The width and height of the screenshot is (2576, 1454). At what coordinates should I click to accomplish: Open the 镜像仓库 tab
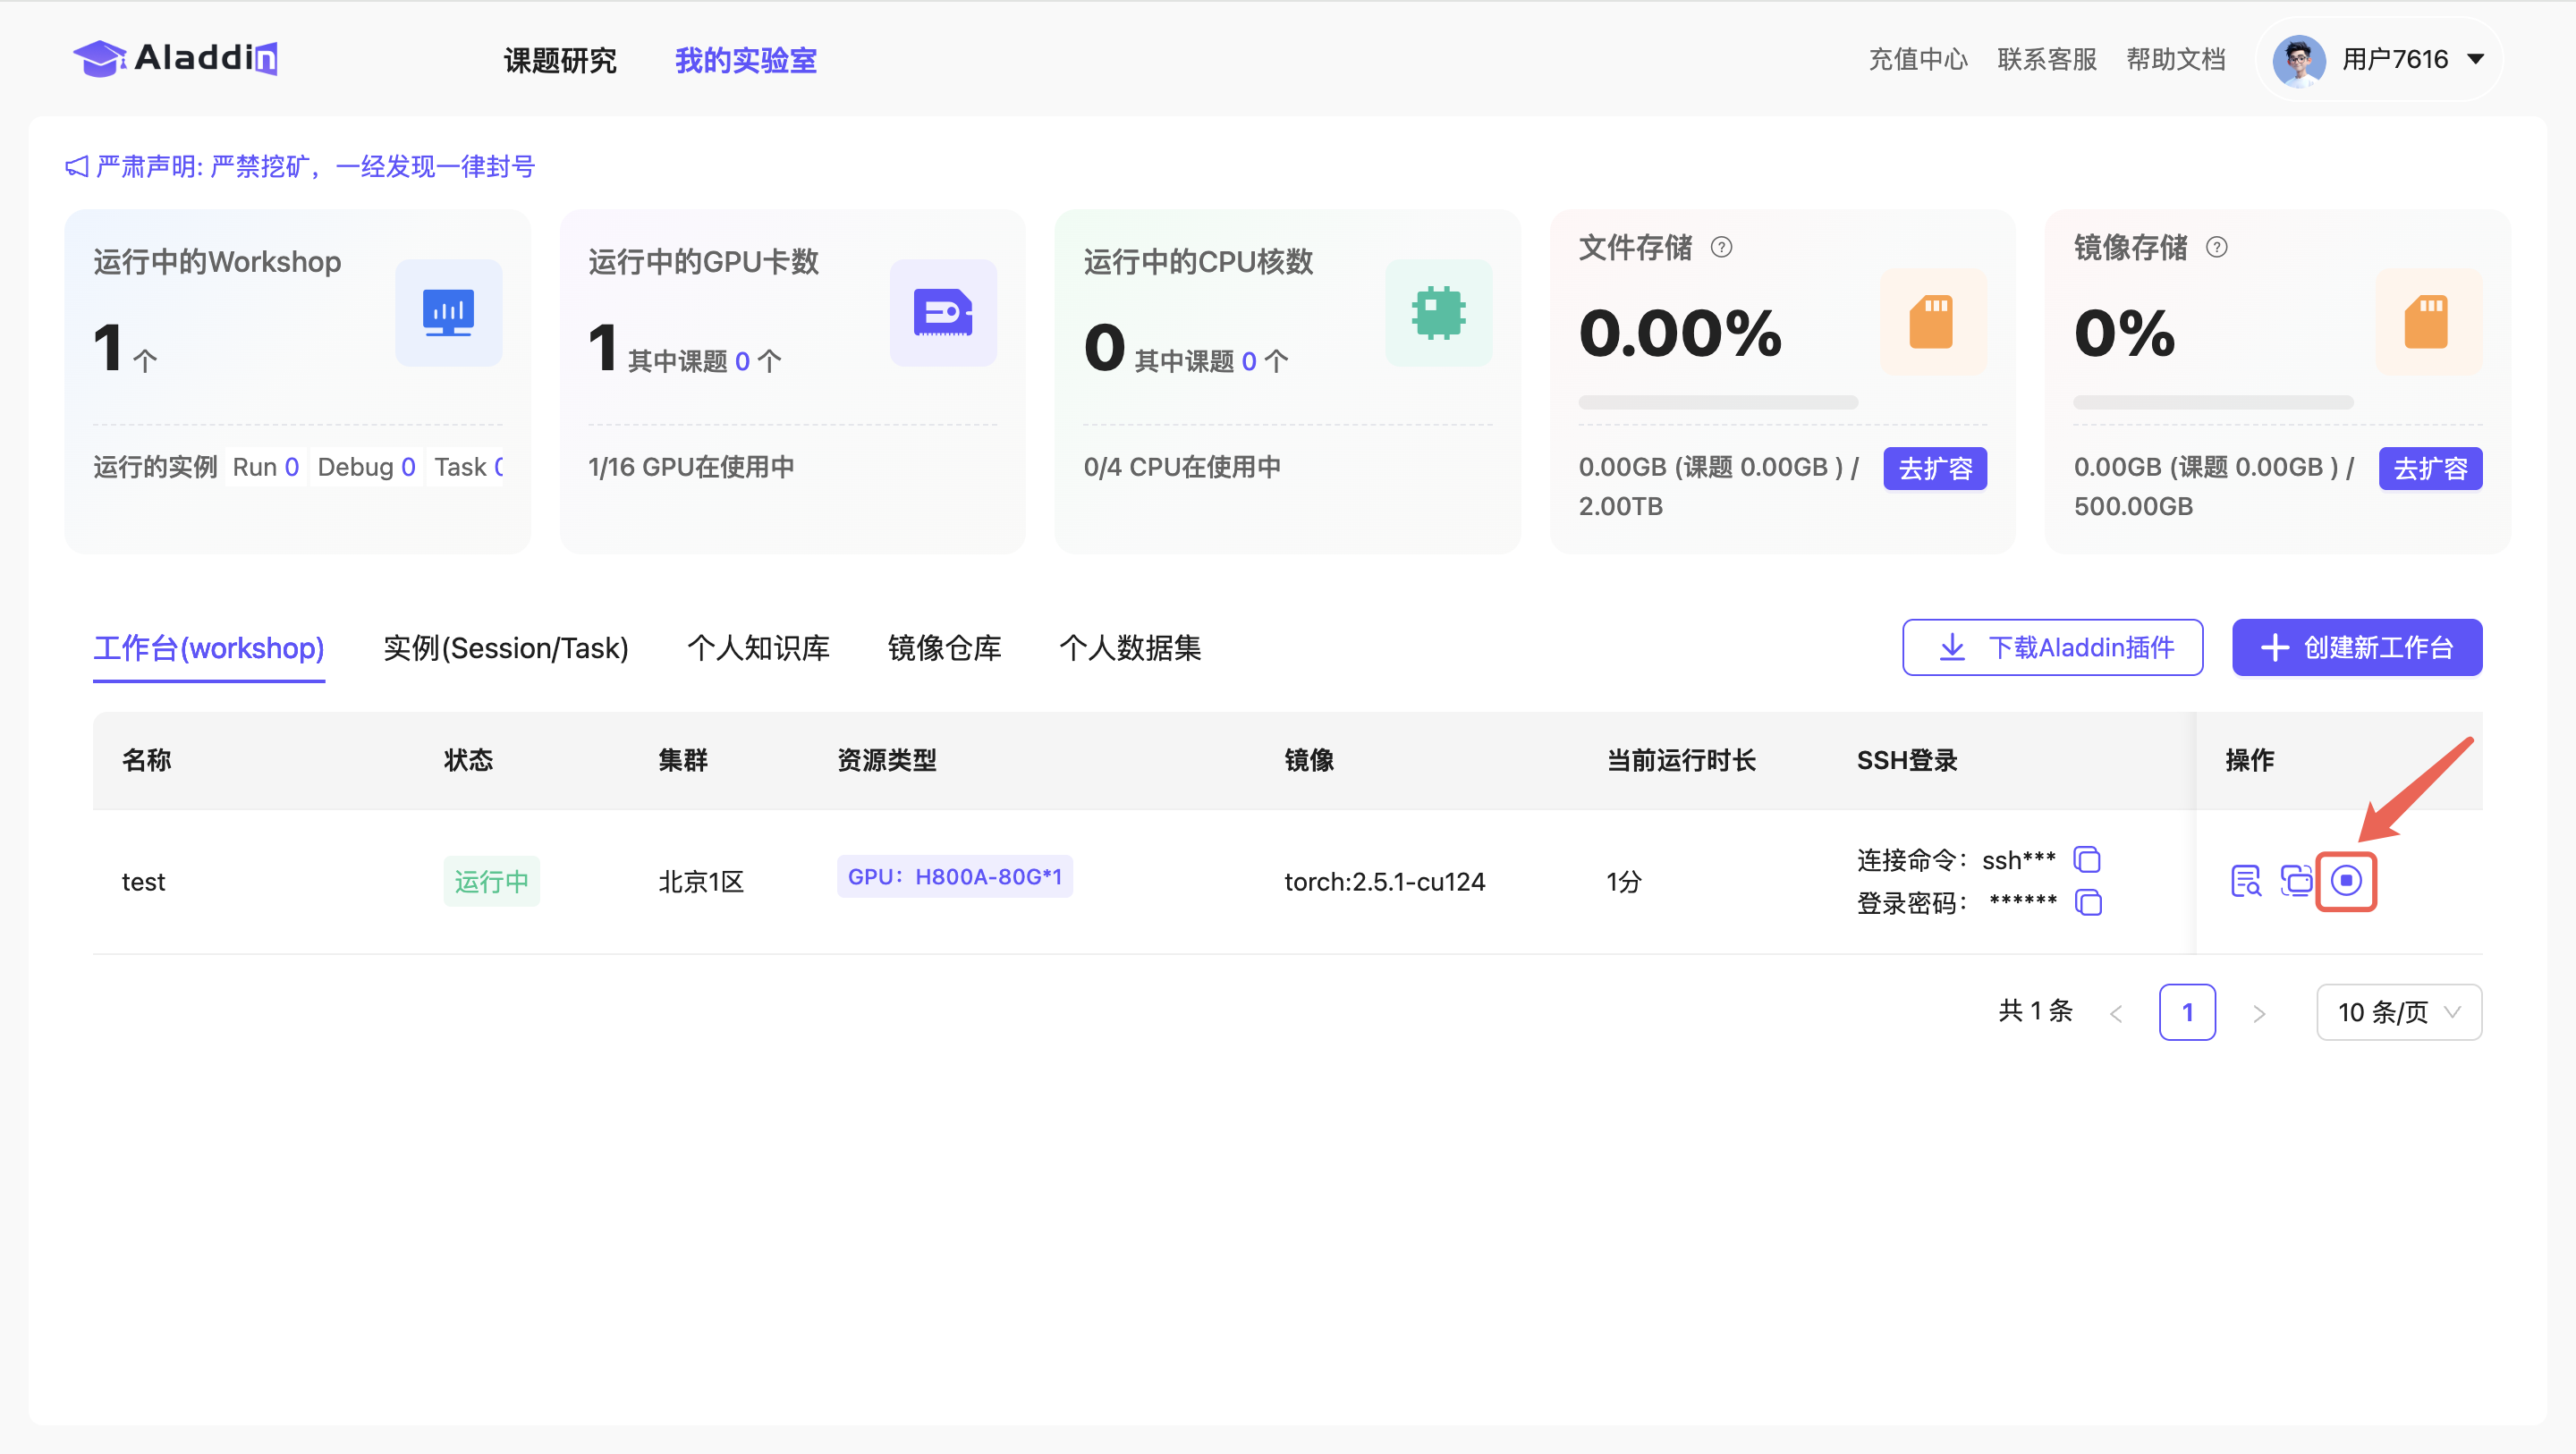coord(944,648)
